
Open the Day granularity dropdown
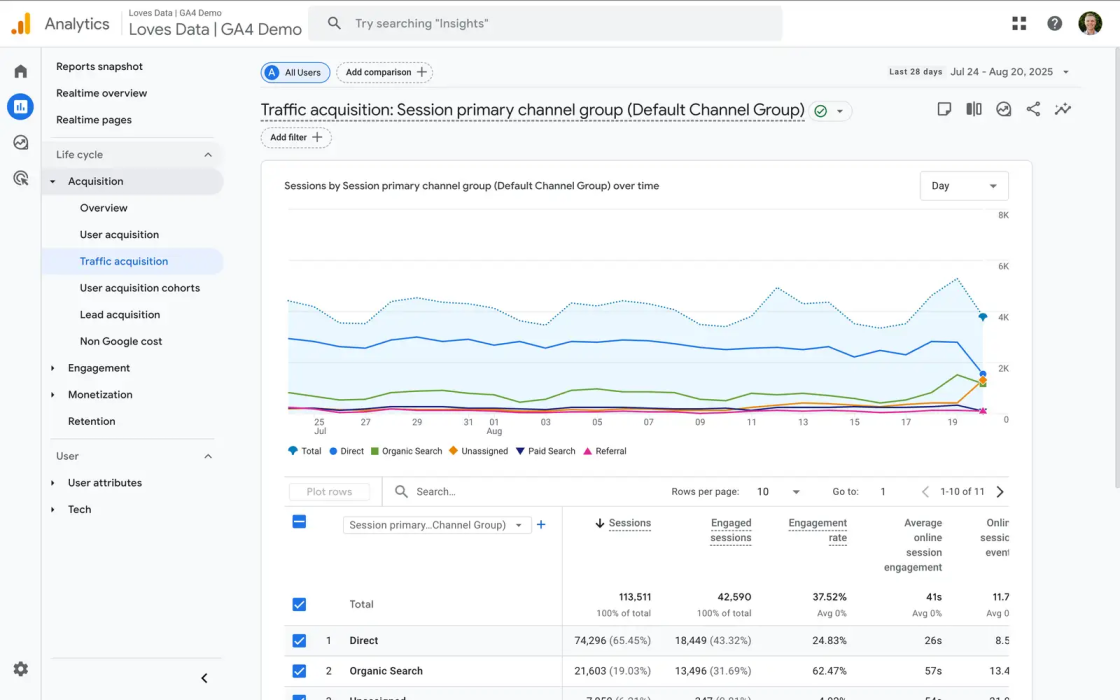(x=963, y=185)
